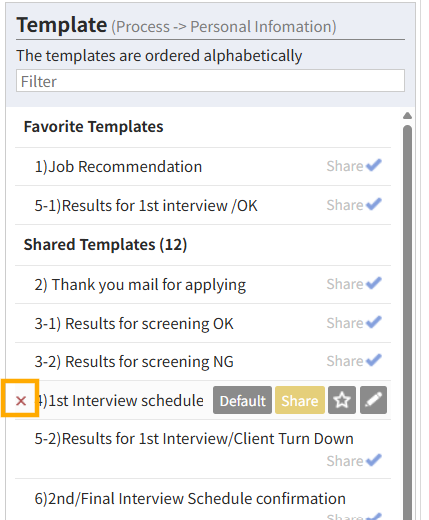429x520 pixels.
Task: Edit 1st Interview schedule using pencil icon
Action: click(x=373, y=400)
